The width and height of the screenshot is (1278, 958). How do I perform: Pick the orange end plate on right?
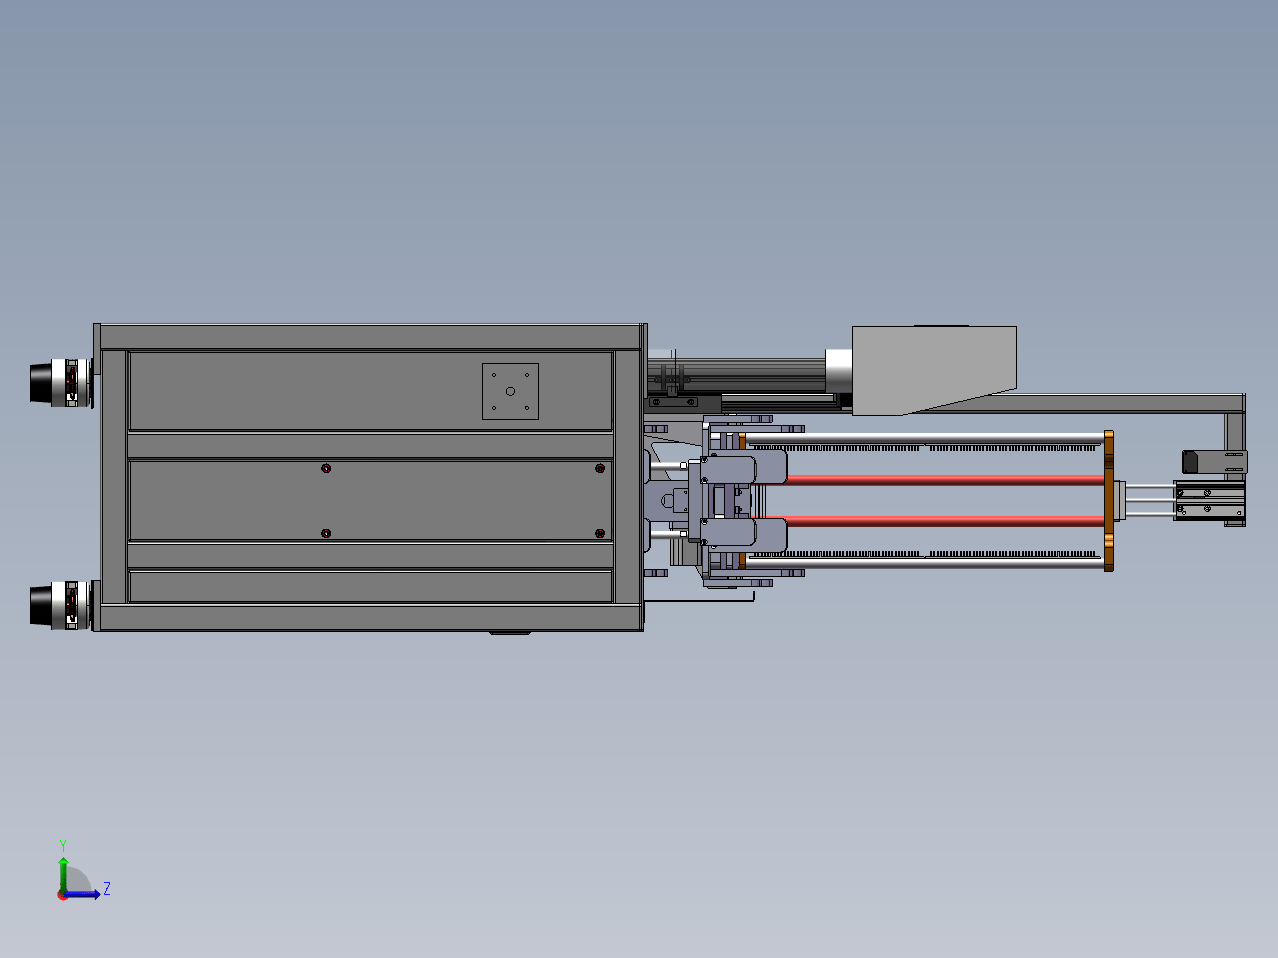(x=1108, y=501)
